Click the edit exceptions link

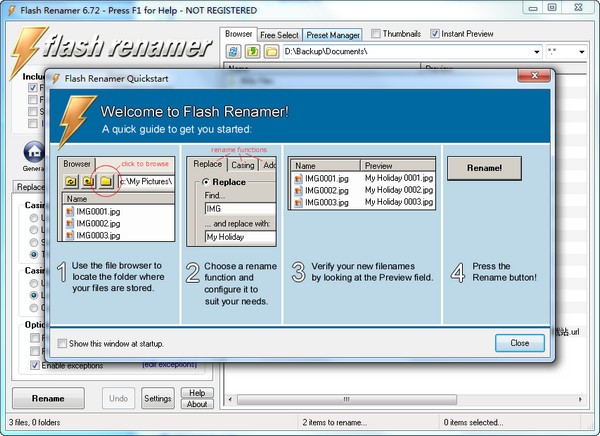pyautogui.click(x=170, y=364)
